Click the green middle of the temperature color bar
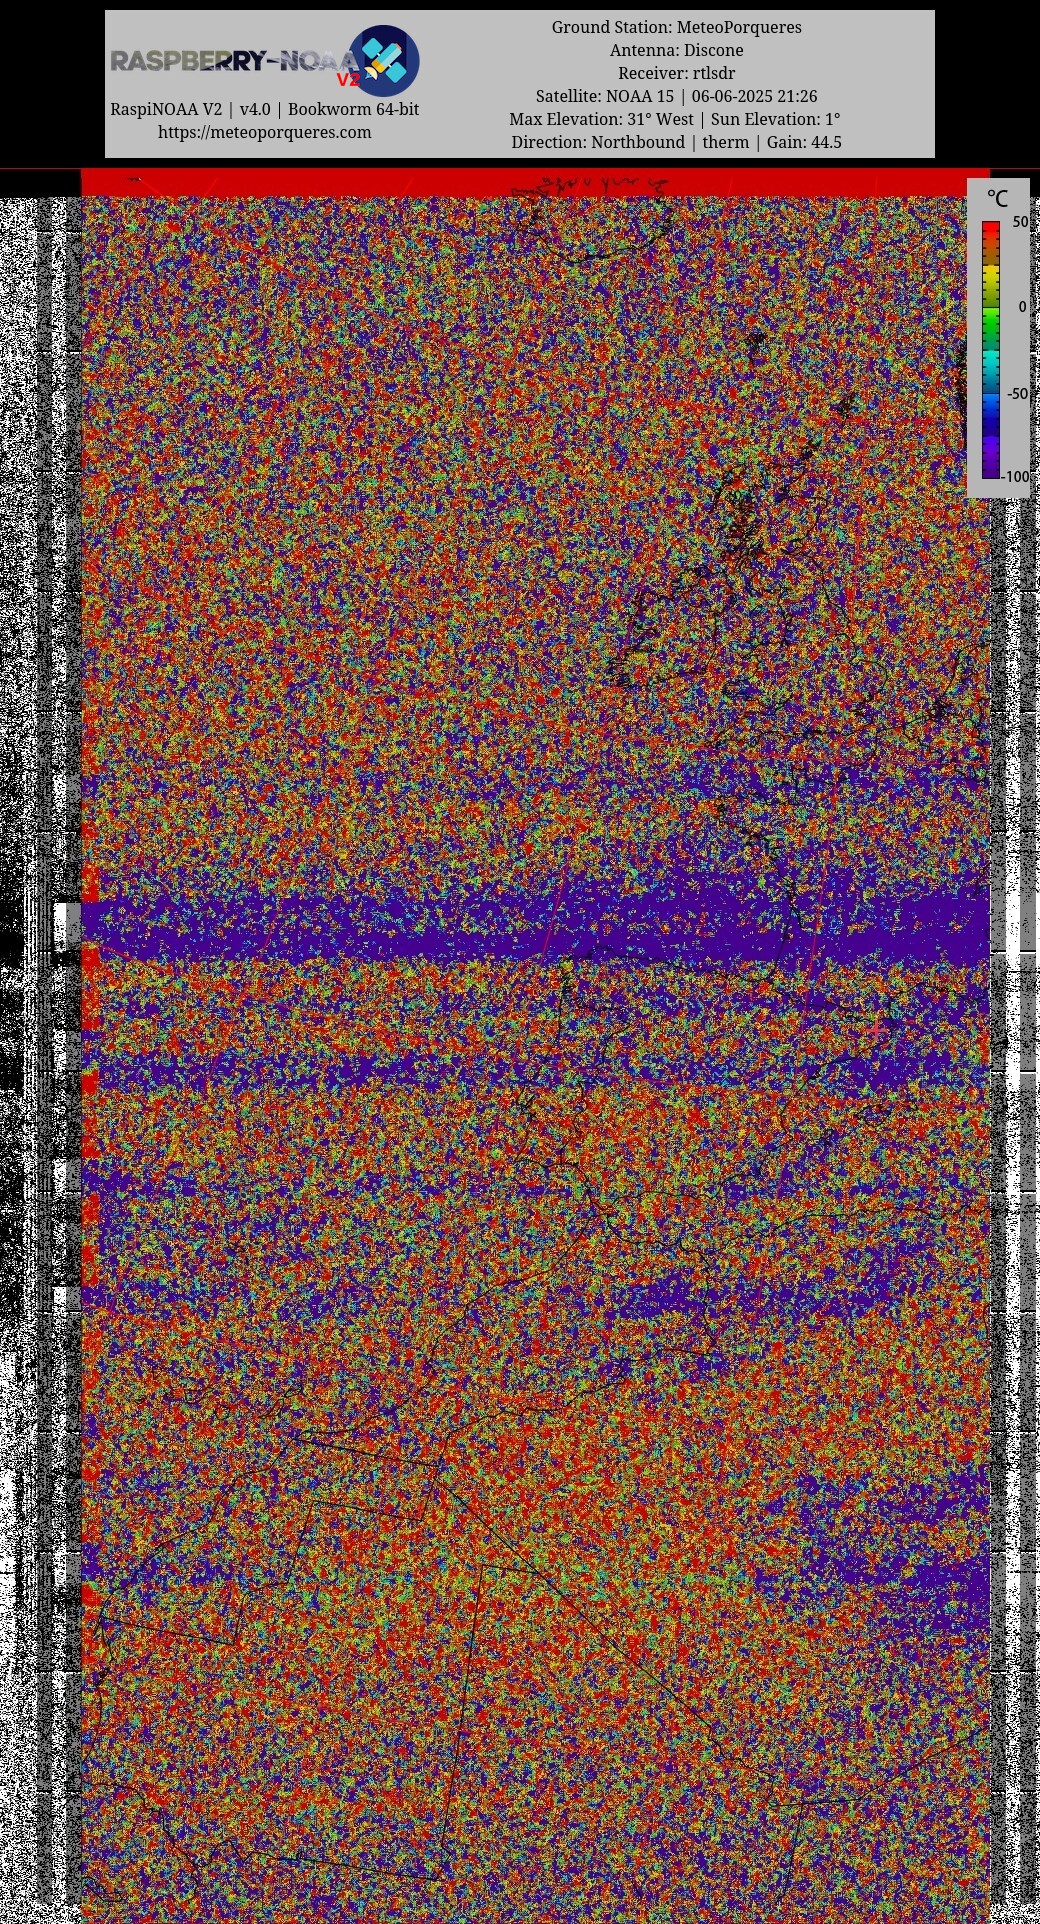The image size is (1040, 1924). click(x=991, y=325)
